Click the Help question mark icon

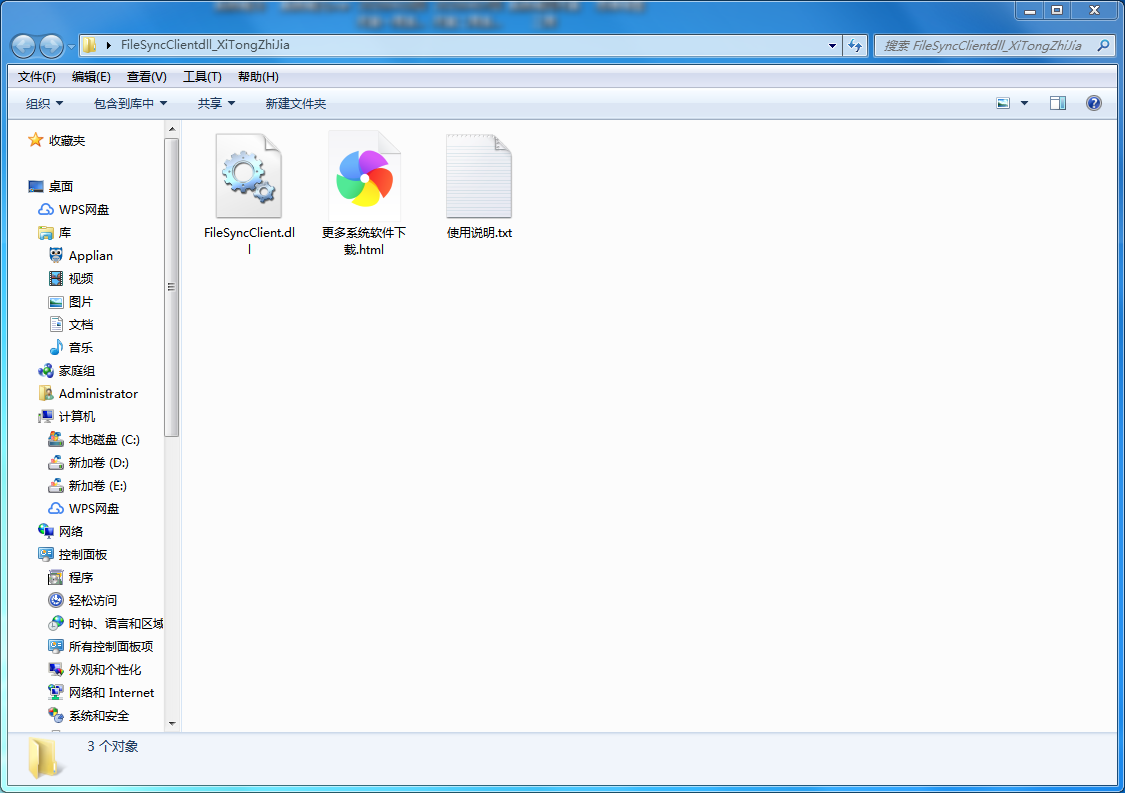1093,103
